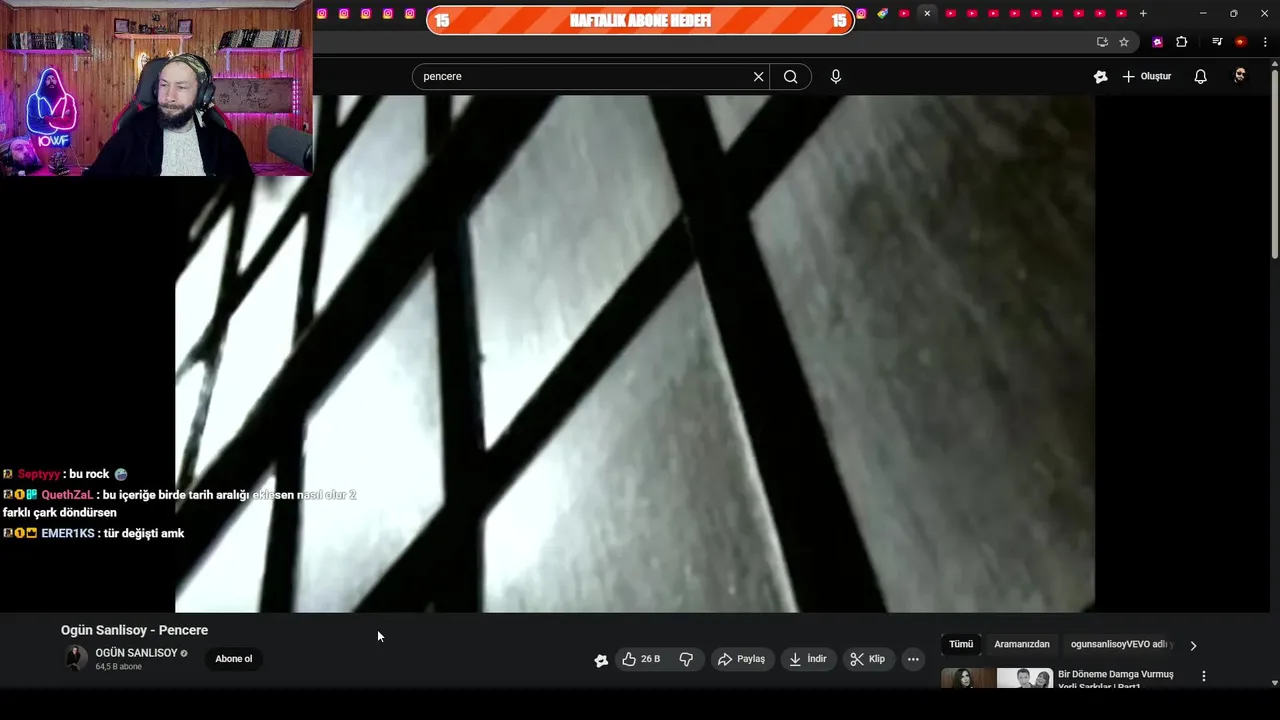This screenshot has height=720, width=1280.
Task: Click chat username Septyyy
Action: pyautogui.click(x=39, y=474)
